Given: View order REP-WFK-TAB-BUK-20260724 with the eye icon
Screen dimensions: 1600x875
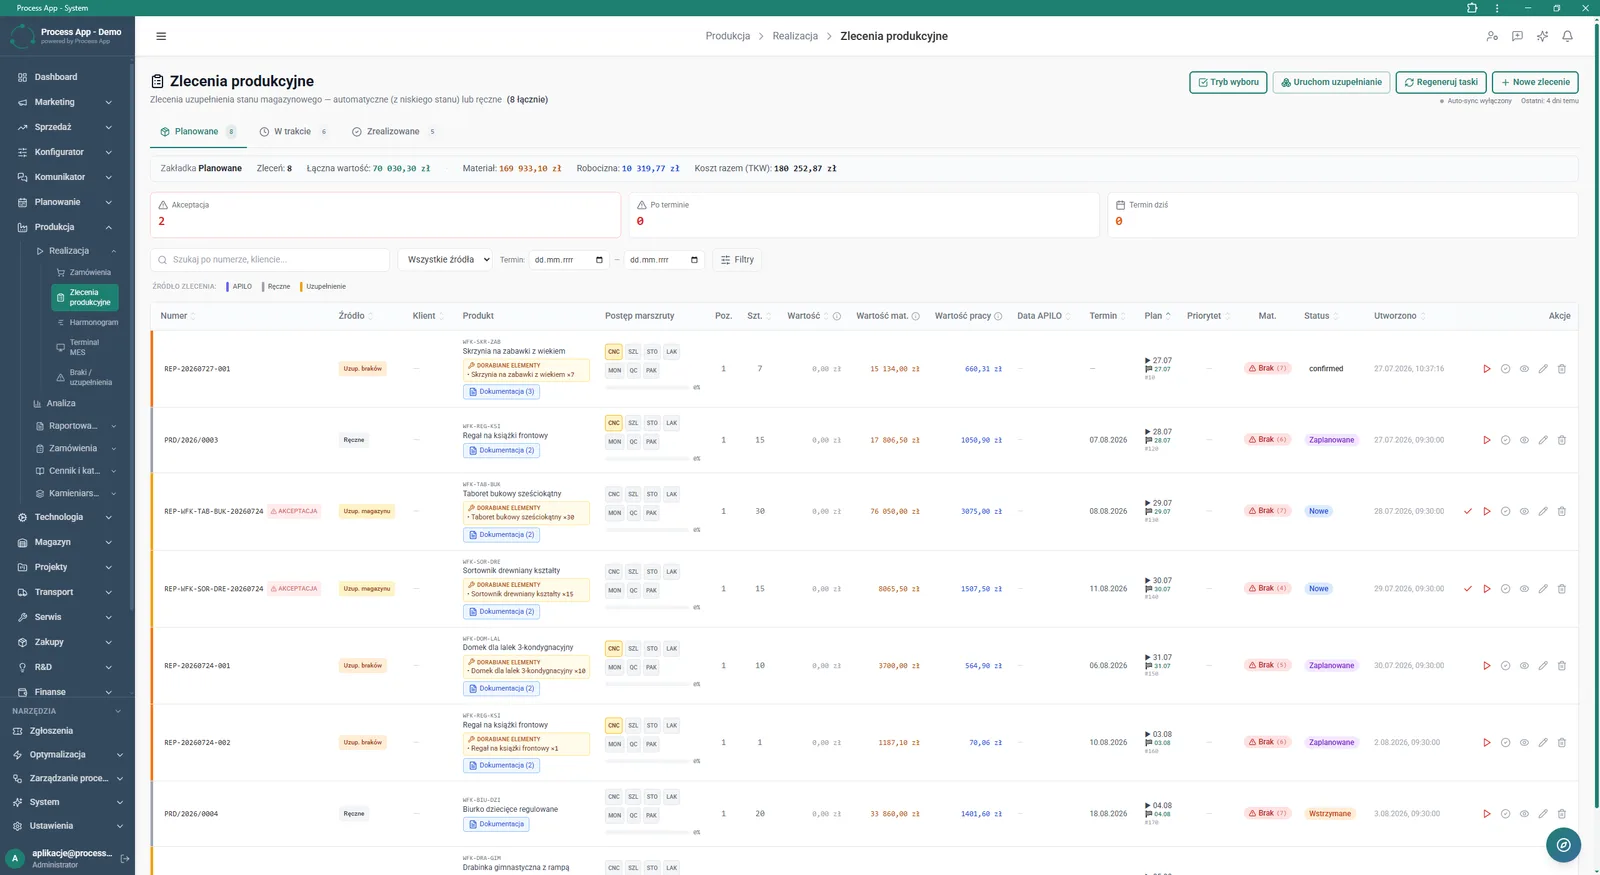Looking at the screenshot, I should pos(1524,511).
